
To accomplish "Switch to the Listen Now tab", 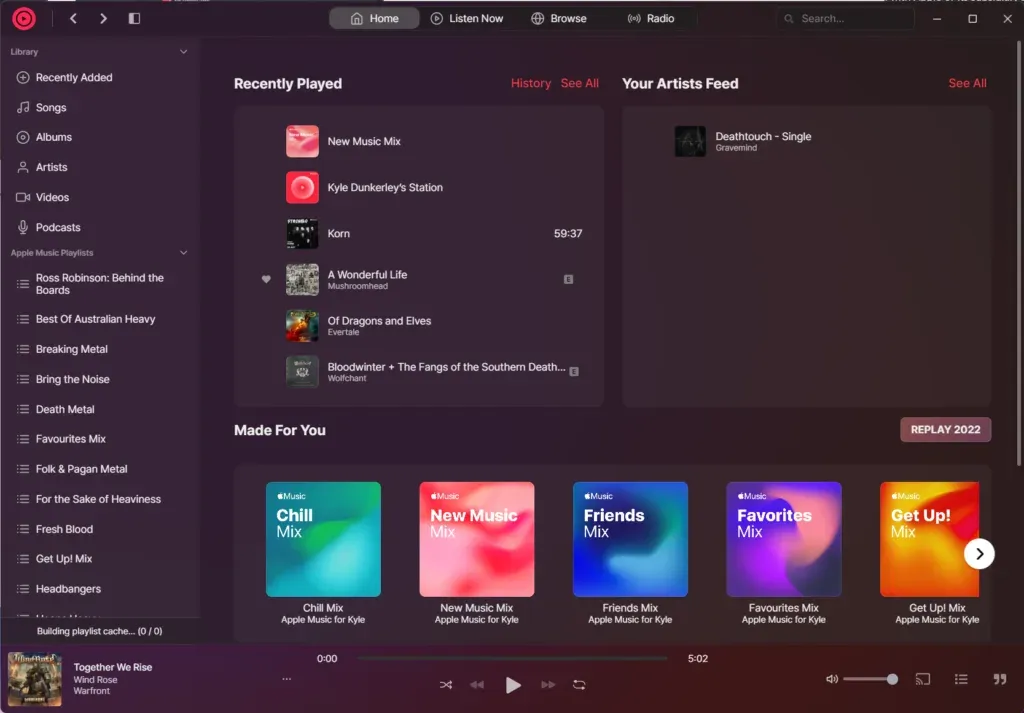I will pos(466,18).
